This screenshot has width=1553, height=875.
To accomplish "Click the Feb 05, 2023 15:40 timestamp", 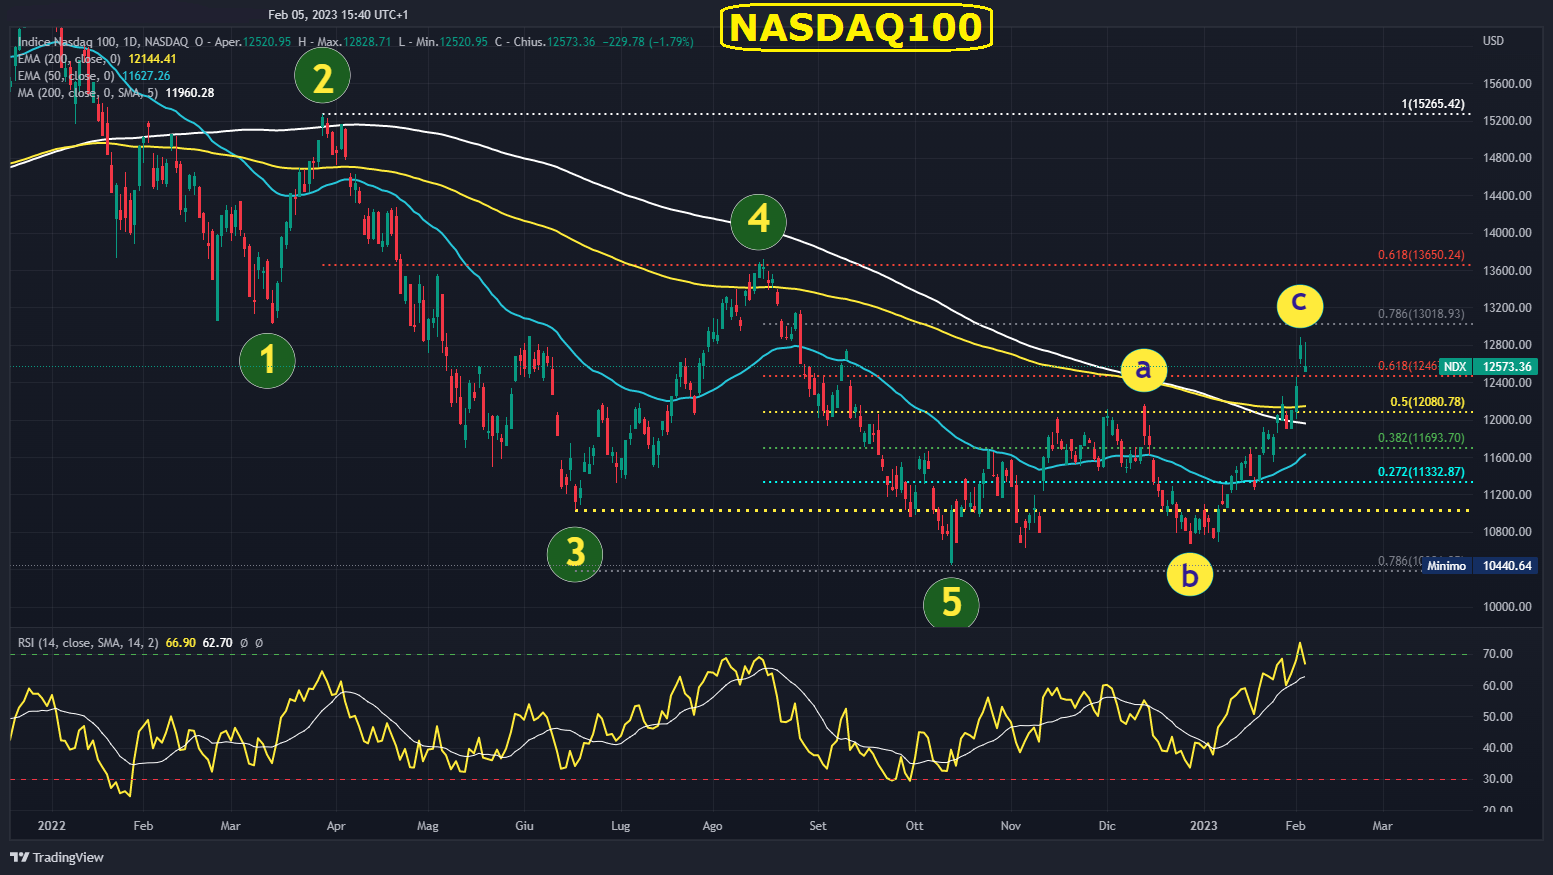I will click(338, 15).
